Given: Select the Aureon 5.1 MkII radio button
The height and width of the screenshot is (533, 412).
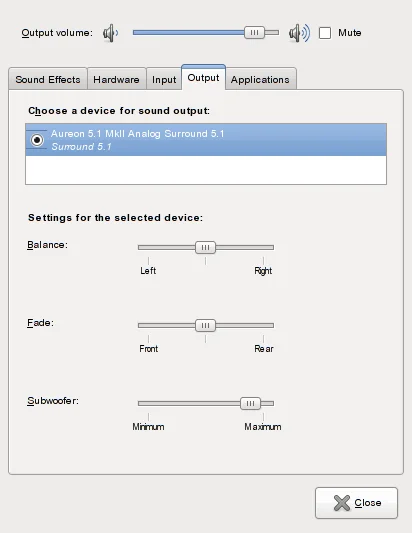Looking at the screenshot, I should click(x=37, y=140).
